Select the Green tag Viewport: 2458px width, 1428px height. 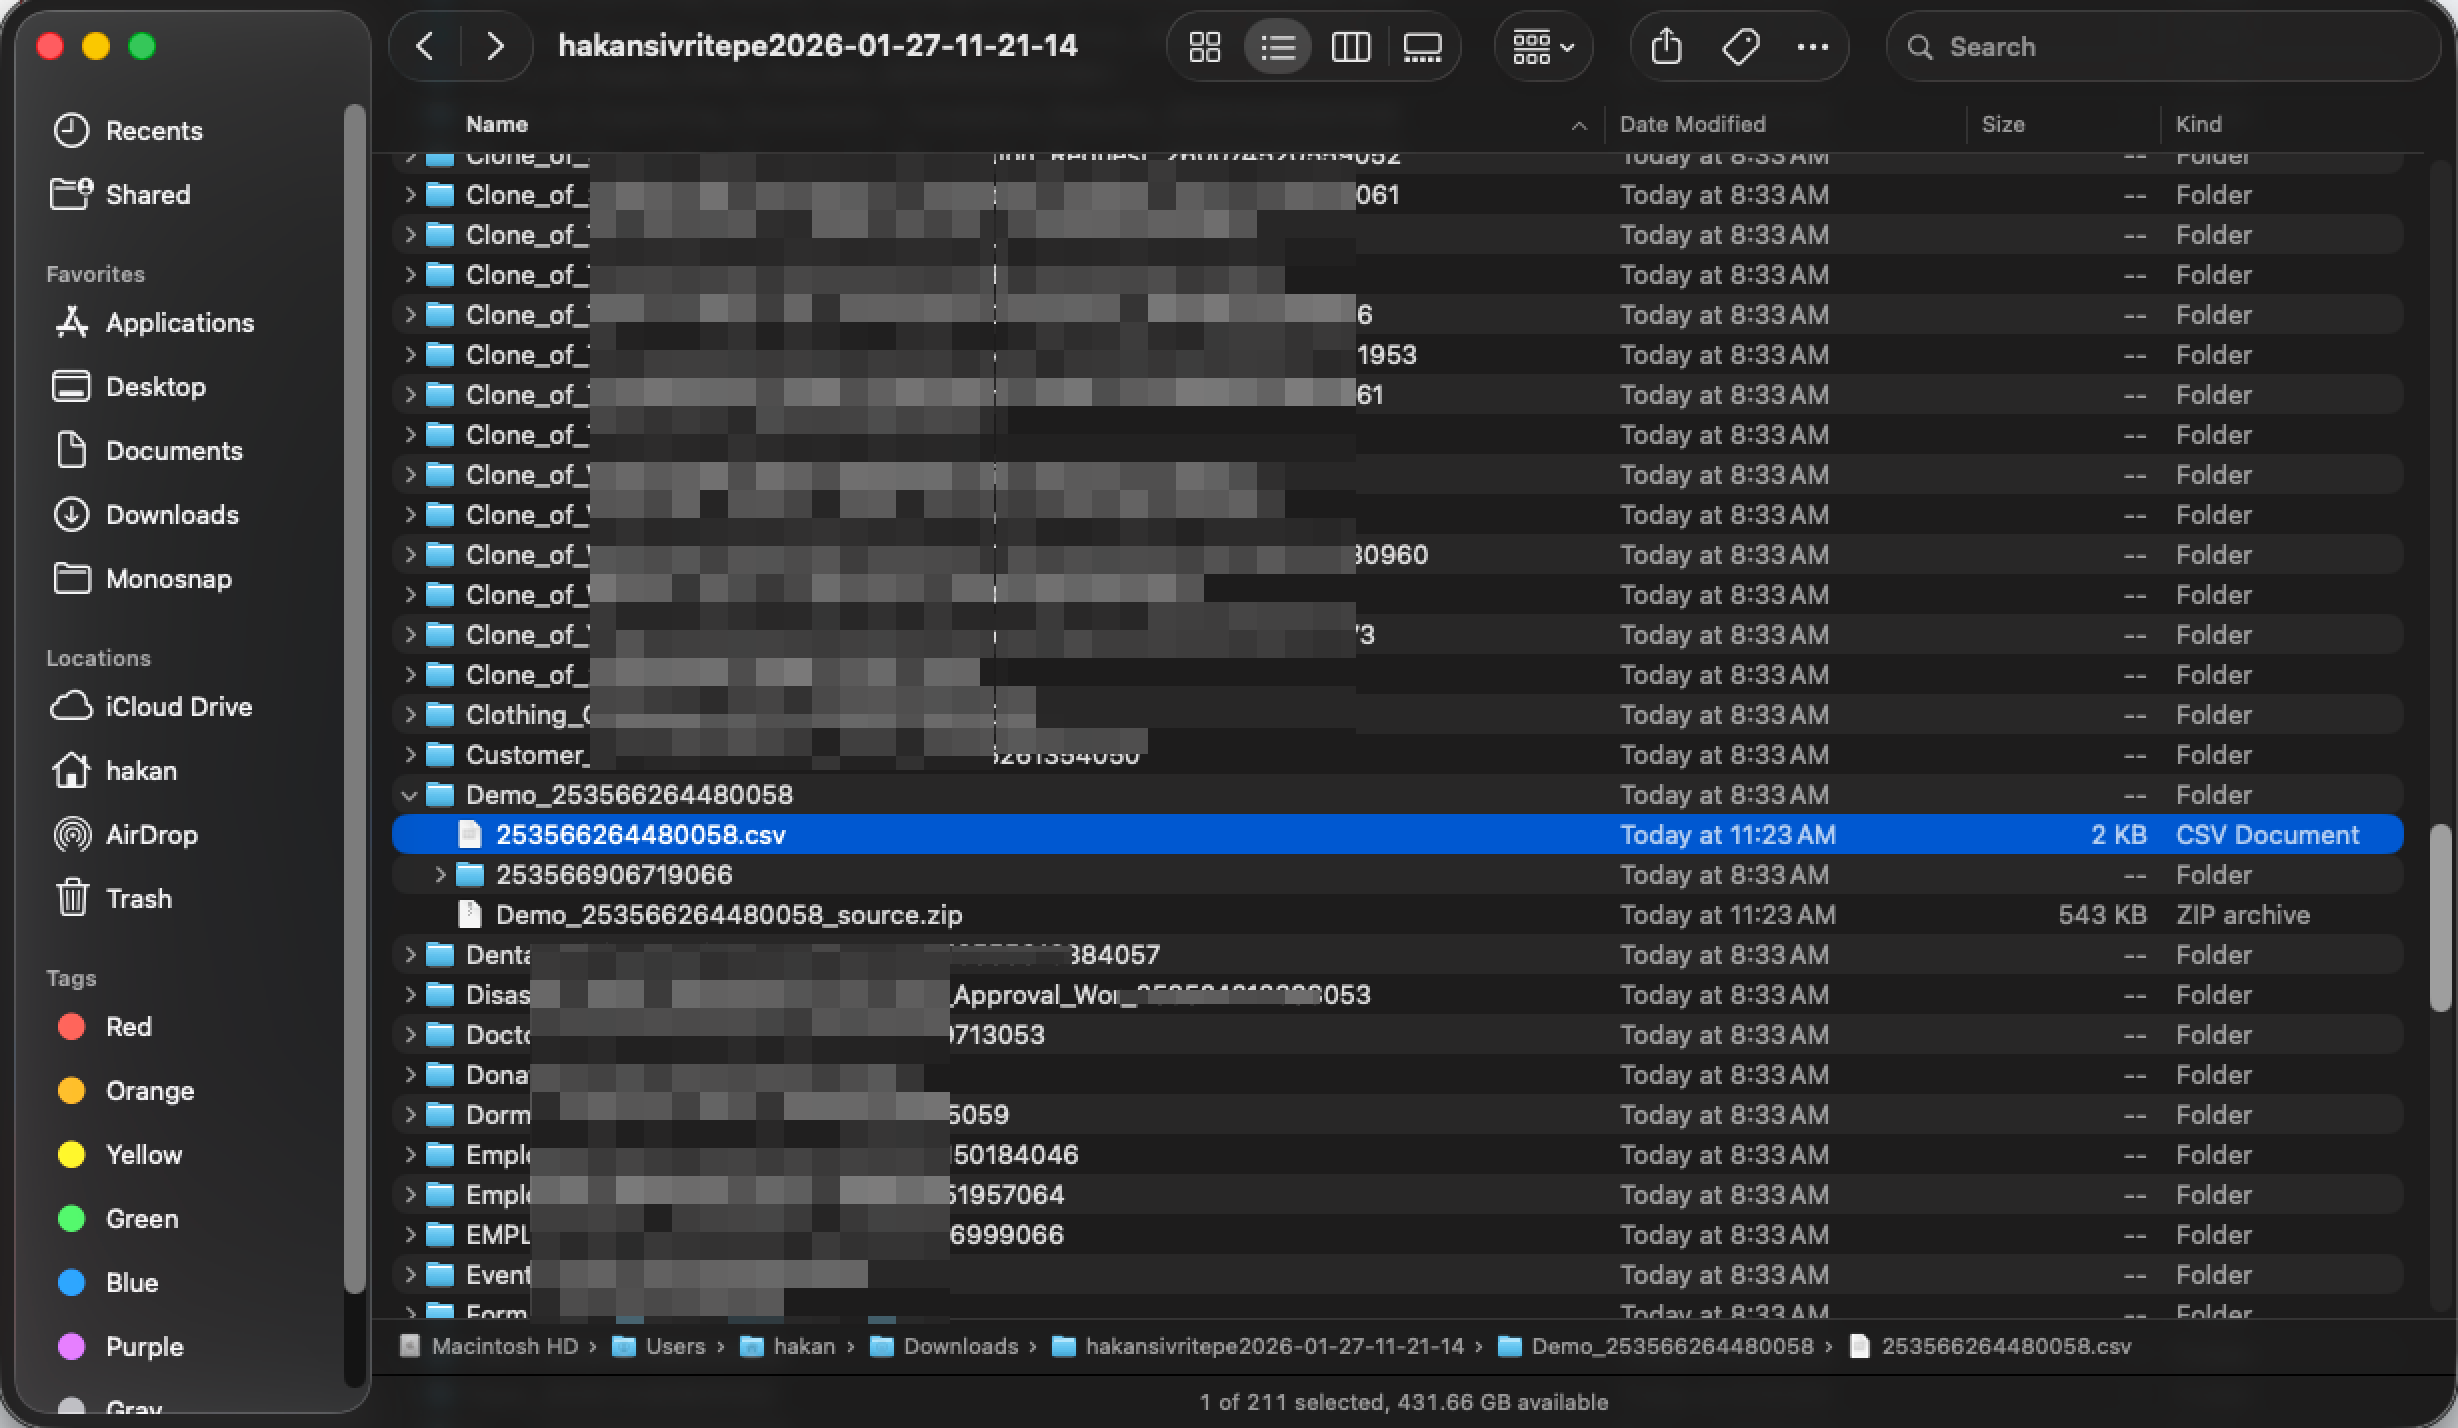[x=117, y=1218]
